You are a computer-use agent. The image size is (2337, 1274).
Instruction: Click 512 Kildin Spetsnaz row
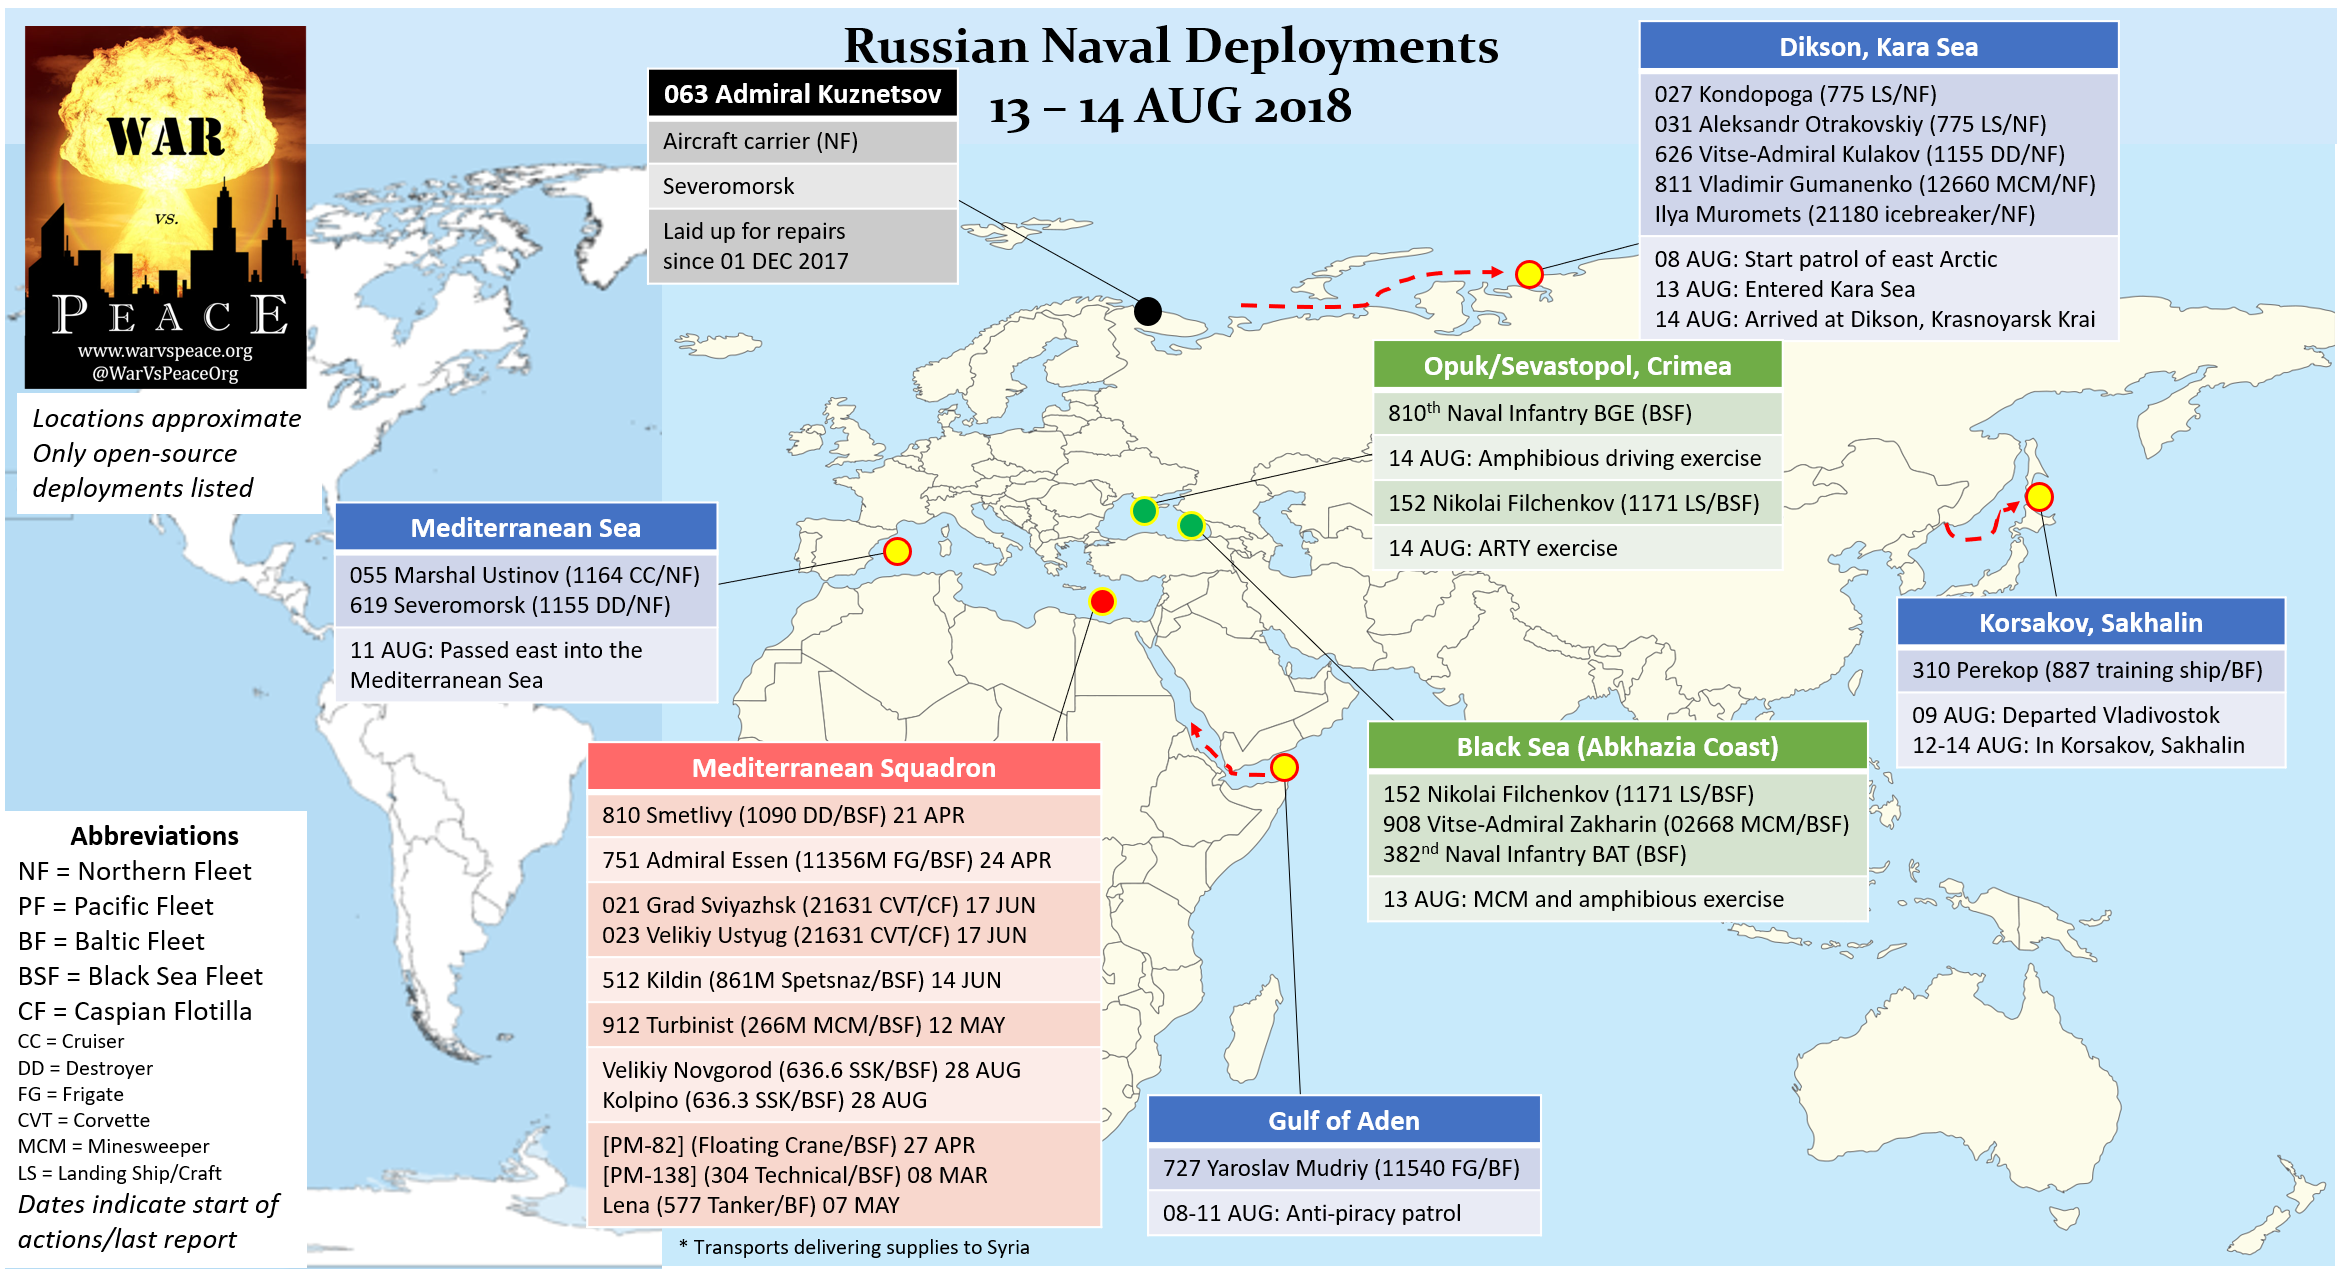[844, 980]
